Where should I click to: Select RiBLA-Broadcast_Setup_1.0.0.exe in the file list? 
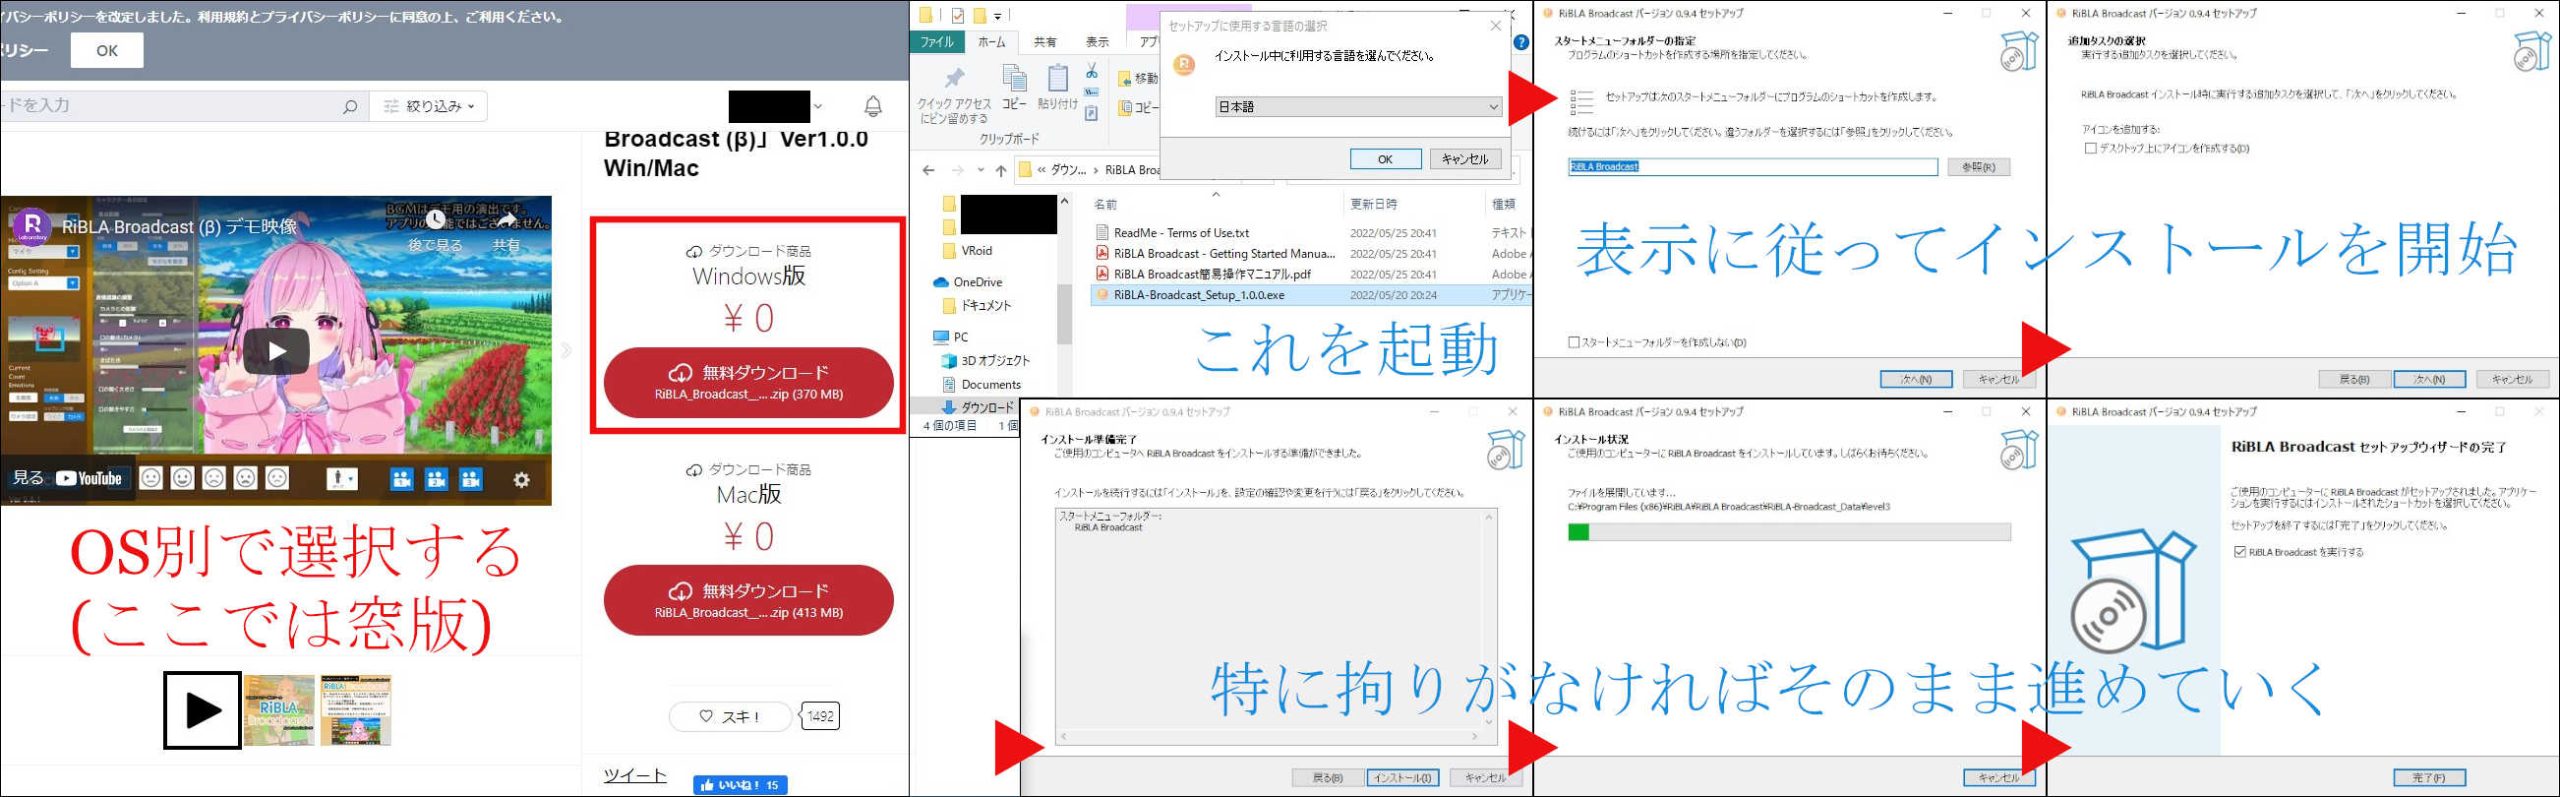[x=1199, y=295]
